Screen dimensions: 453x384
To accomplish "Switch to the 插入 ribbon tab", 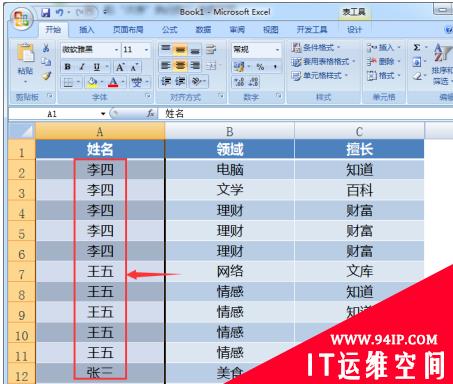I will click(86, 30).
